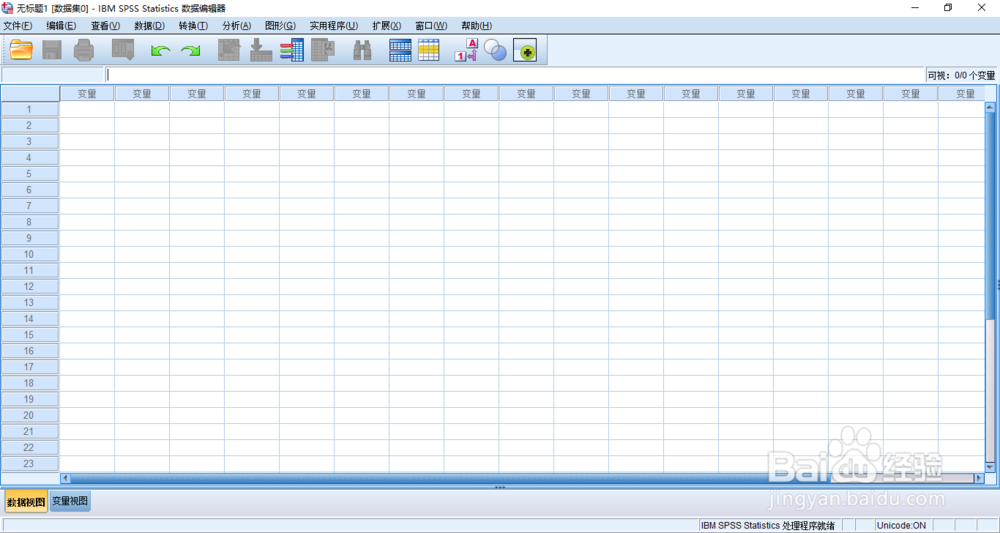Select row header 2
1000x533 pixels.
click(x=30, y=125)
